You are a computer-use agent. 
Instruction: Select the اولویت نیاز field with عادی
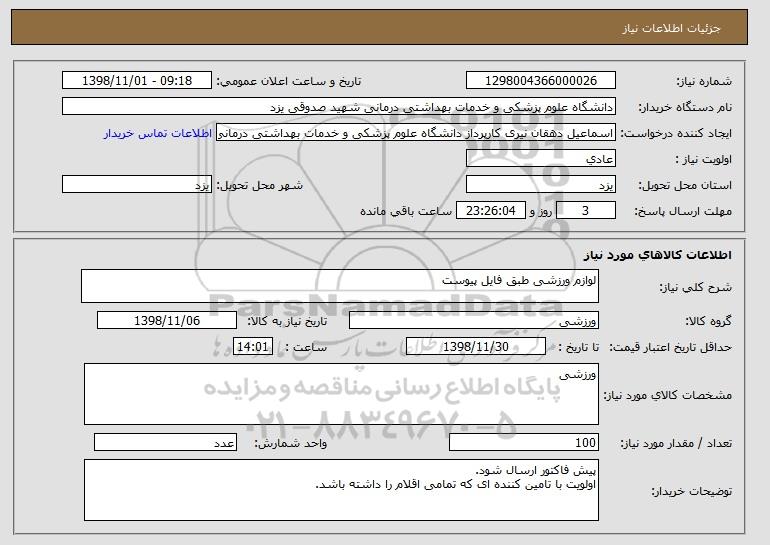pyautogui.click(x=541, y=159)
